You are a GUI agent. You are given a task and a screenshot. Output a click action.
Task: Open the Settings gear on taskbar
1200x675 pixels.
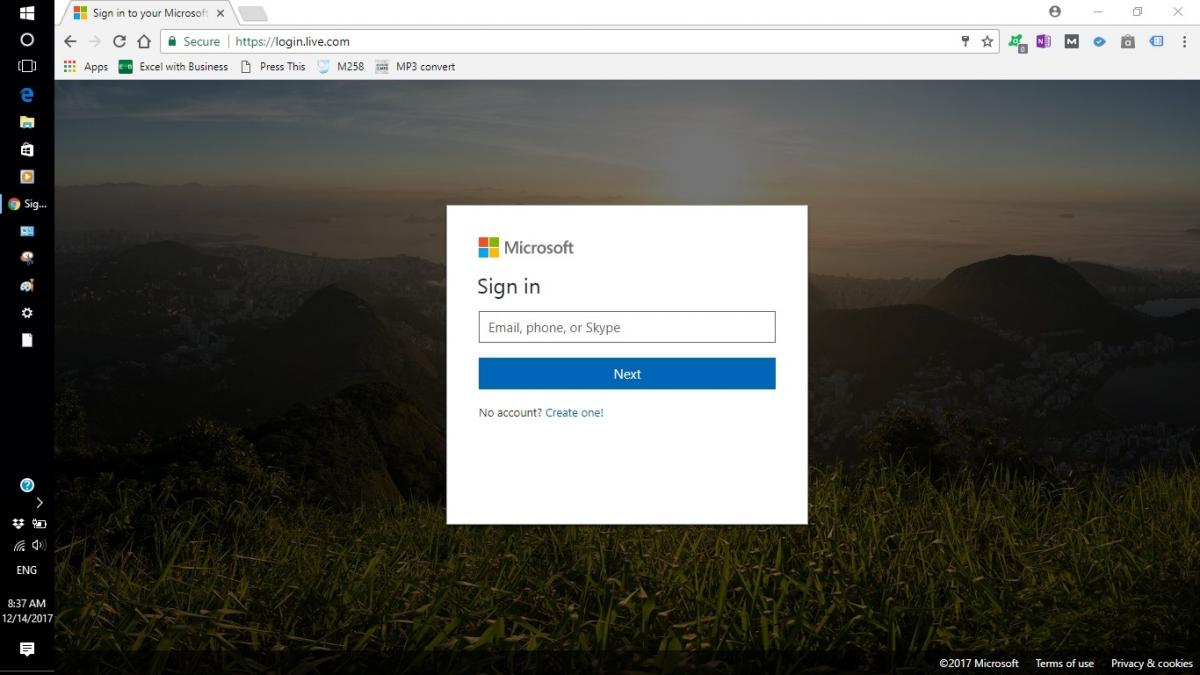coord(27,313)
